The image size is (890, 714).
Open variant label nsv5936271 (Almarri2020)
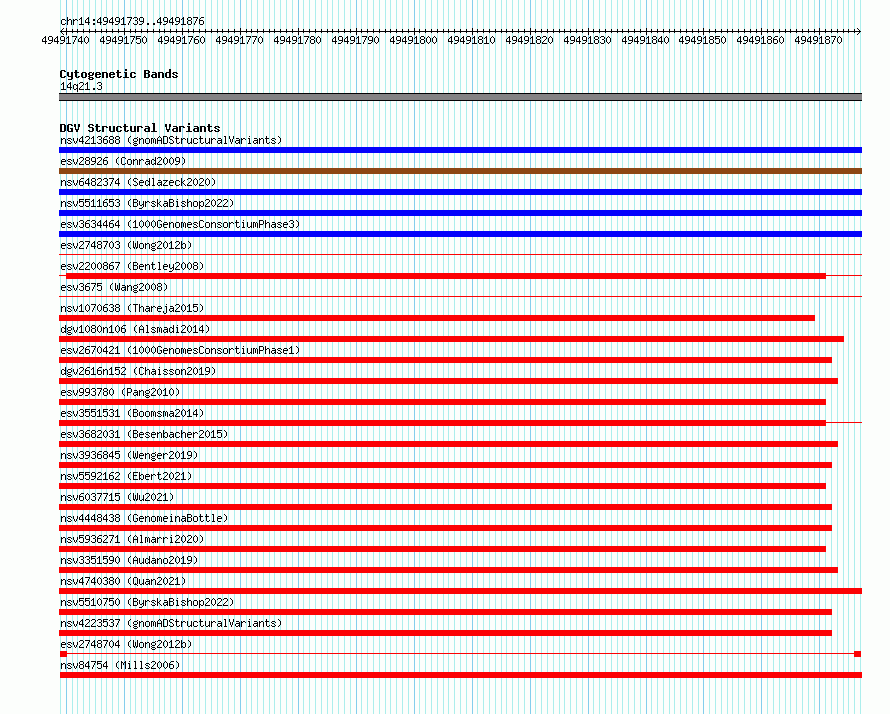pos(132,539)
